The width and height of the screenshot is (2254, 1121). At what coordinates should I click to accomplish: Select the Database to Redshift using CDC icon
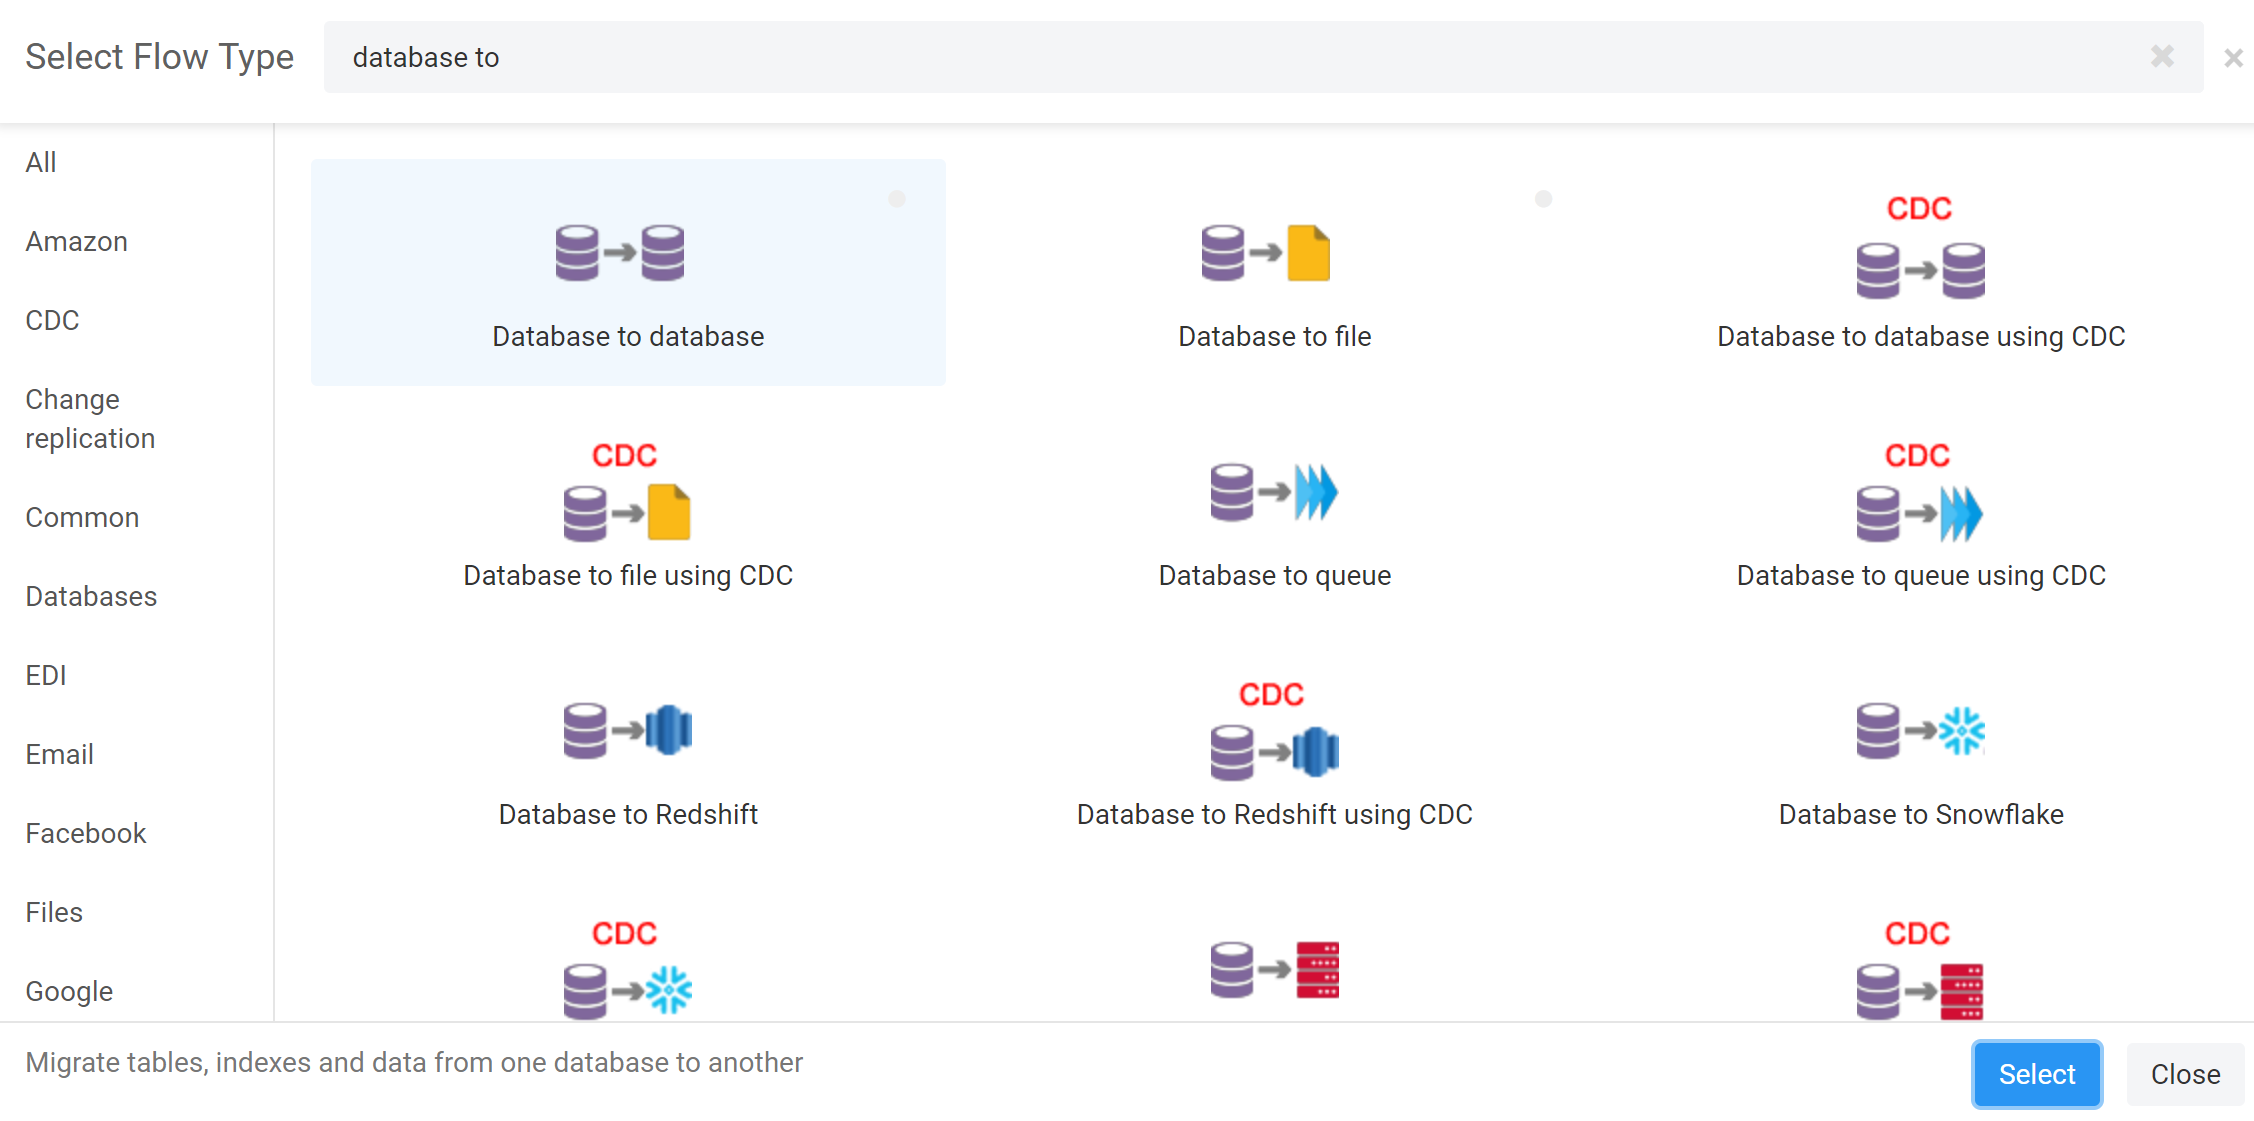1273,730
